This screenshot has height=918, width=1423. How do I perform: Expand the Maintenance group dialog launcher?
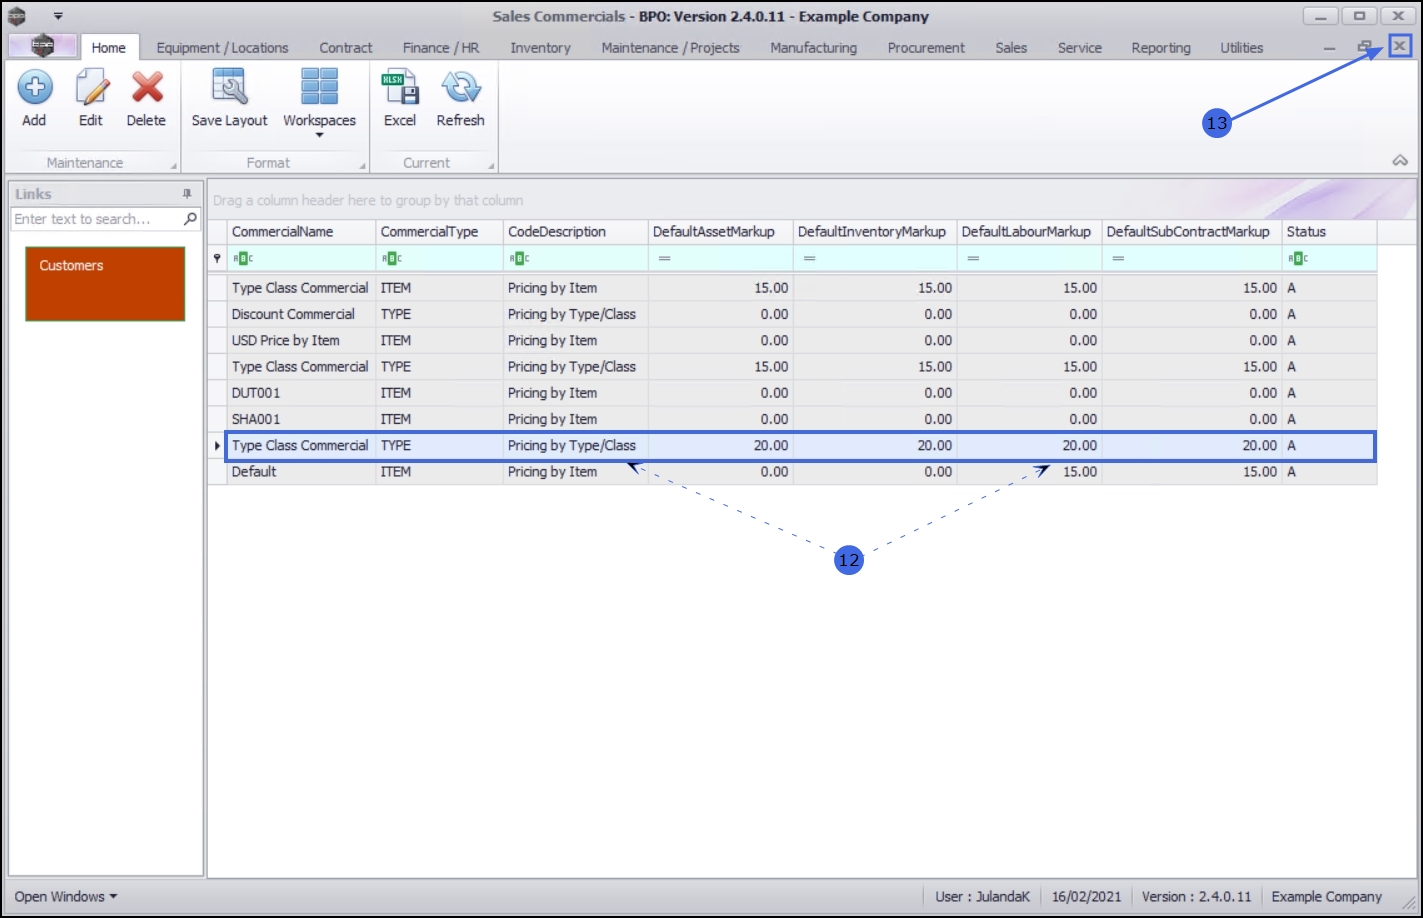click(173, 166)
